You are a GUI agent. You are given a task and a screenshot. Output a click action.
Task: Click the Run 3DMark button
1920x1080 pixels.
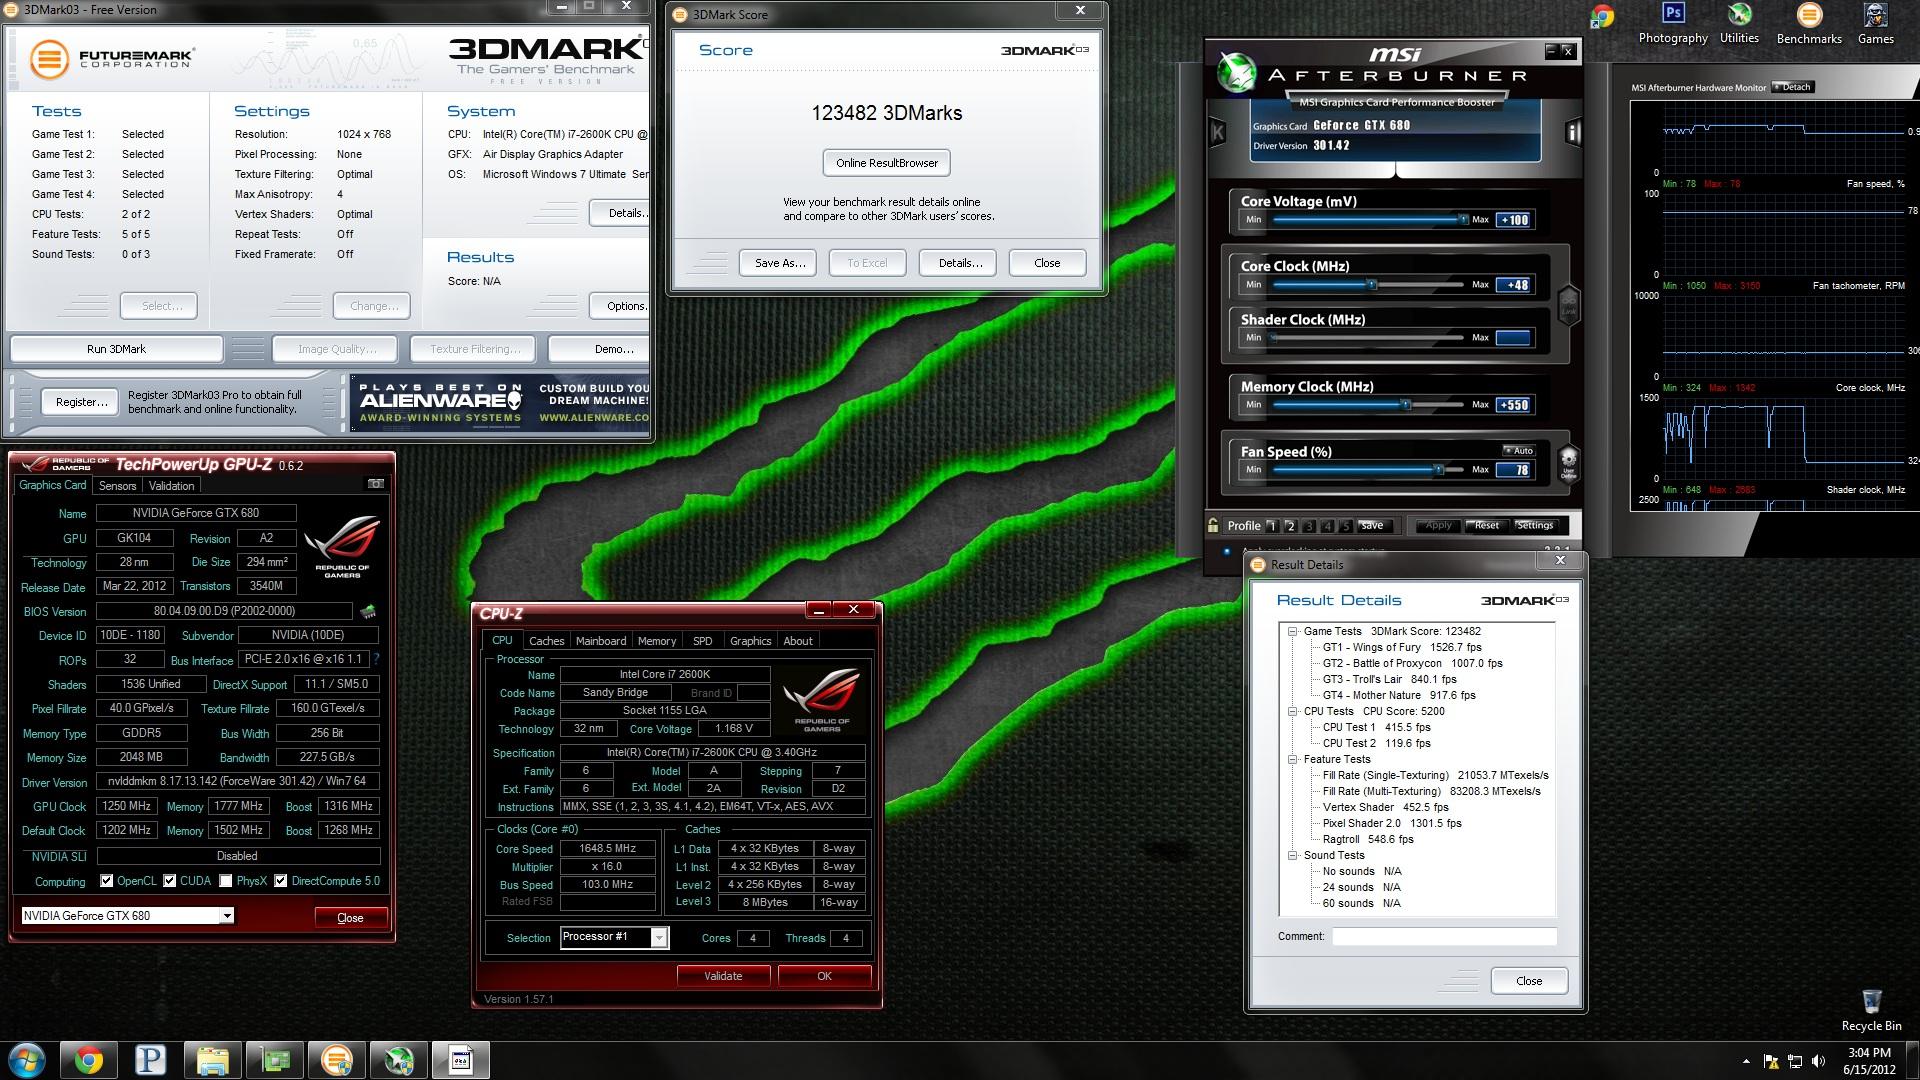pyautogui.click(x=116, y=349)
